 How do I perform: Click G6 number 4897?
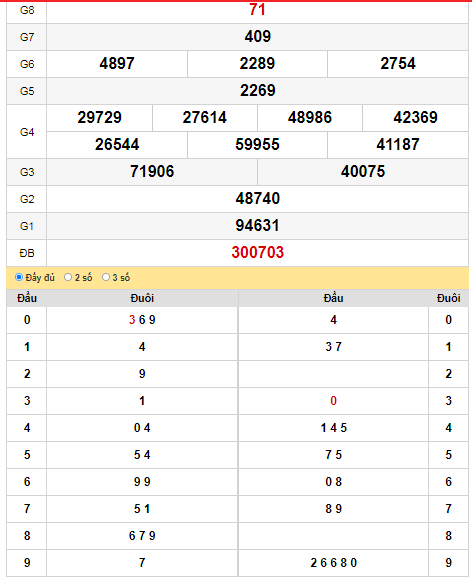tap(117, 64)
